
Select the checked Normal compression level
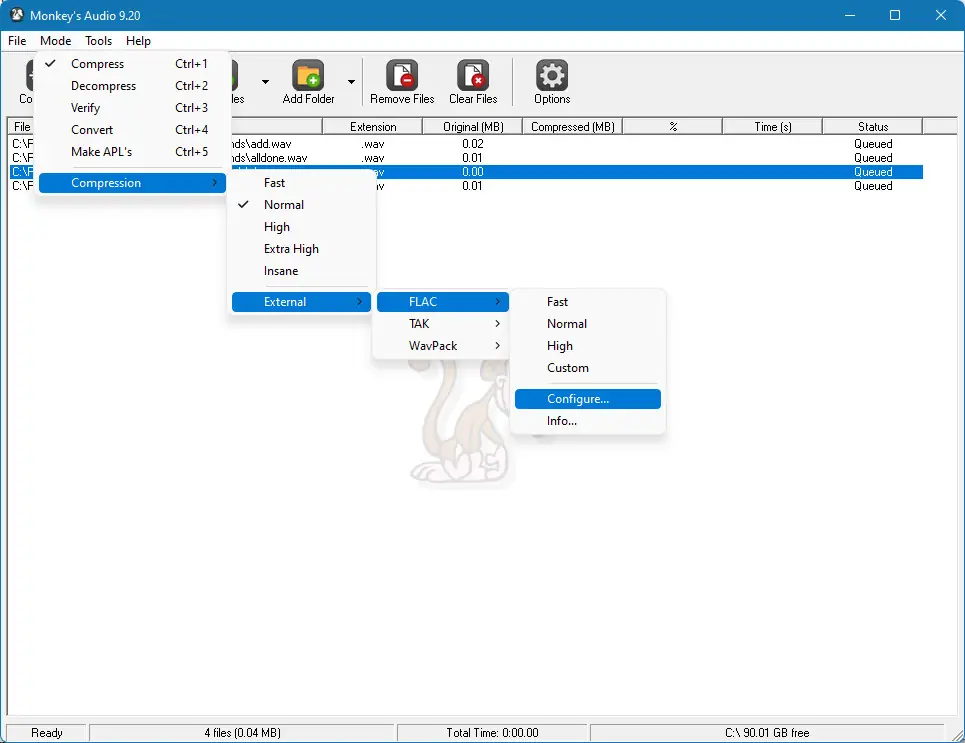pos(302,205)
